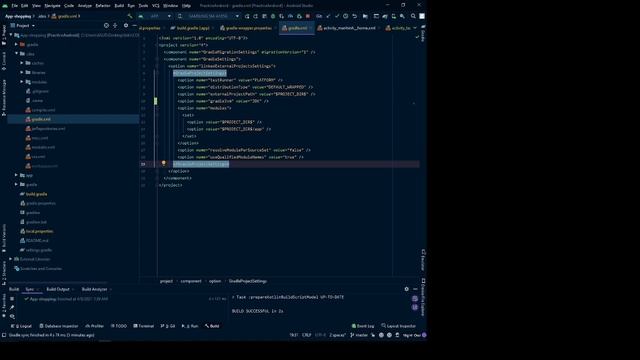Open the Profiler tool window
Image resolution: width=640 pixels, height=360 pixels.
click(95, 326)
